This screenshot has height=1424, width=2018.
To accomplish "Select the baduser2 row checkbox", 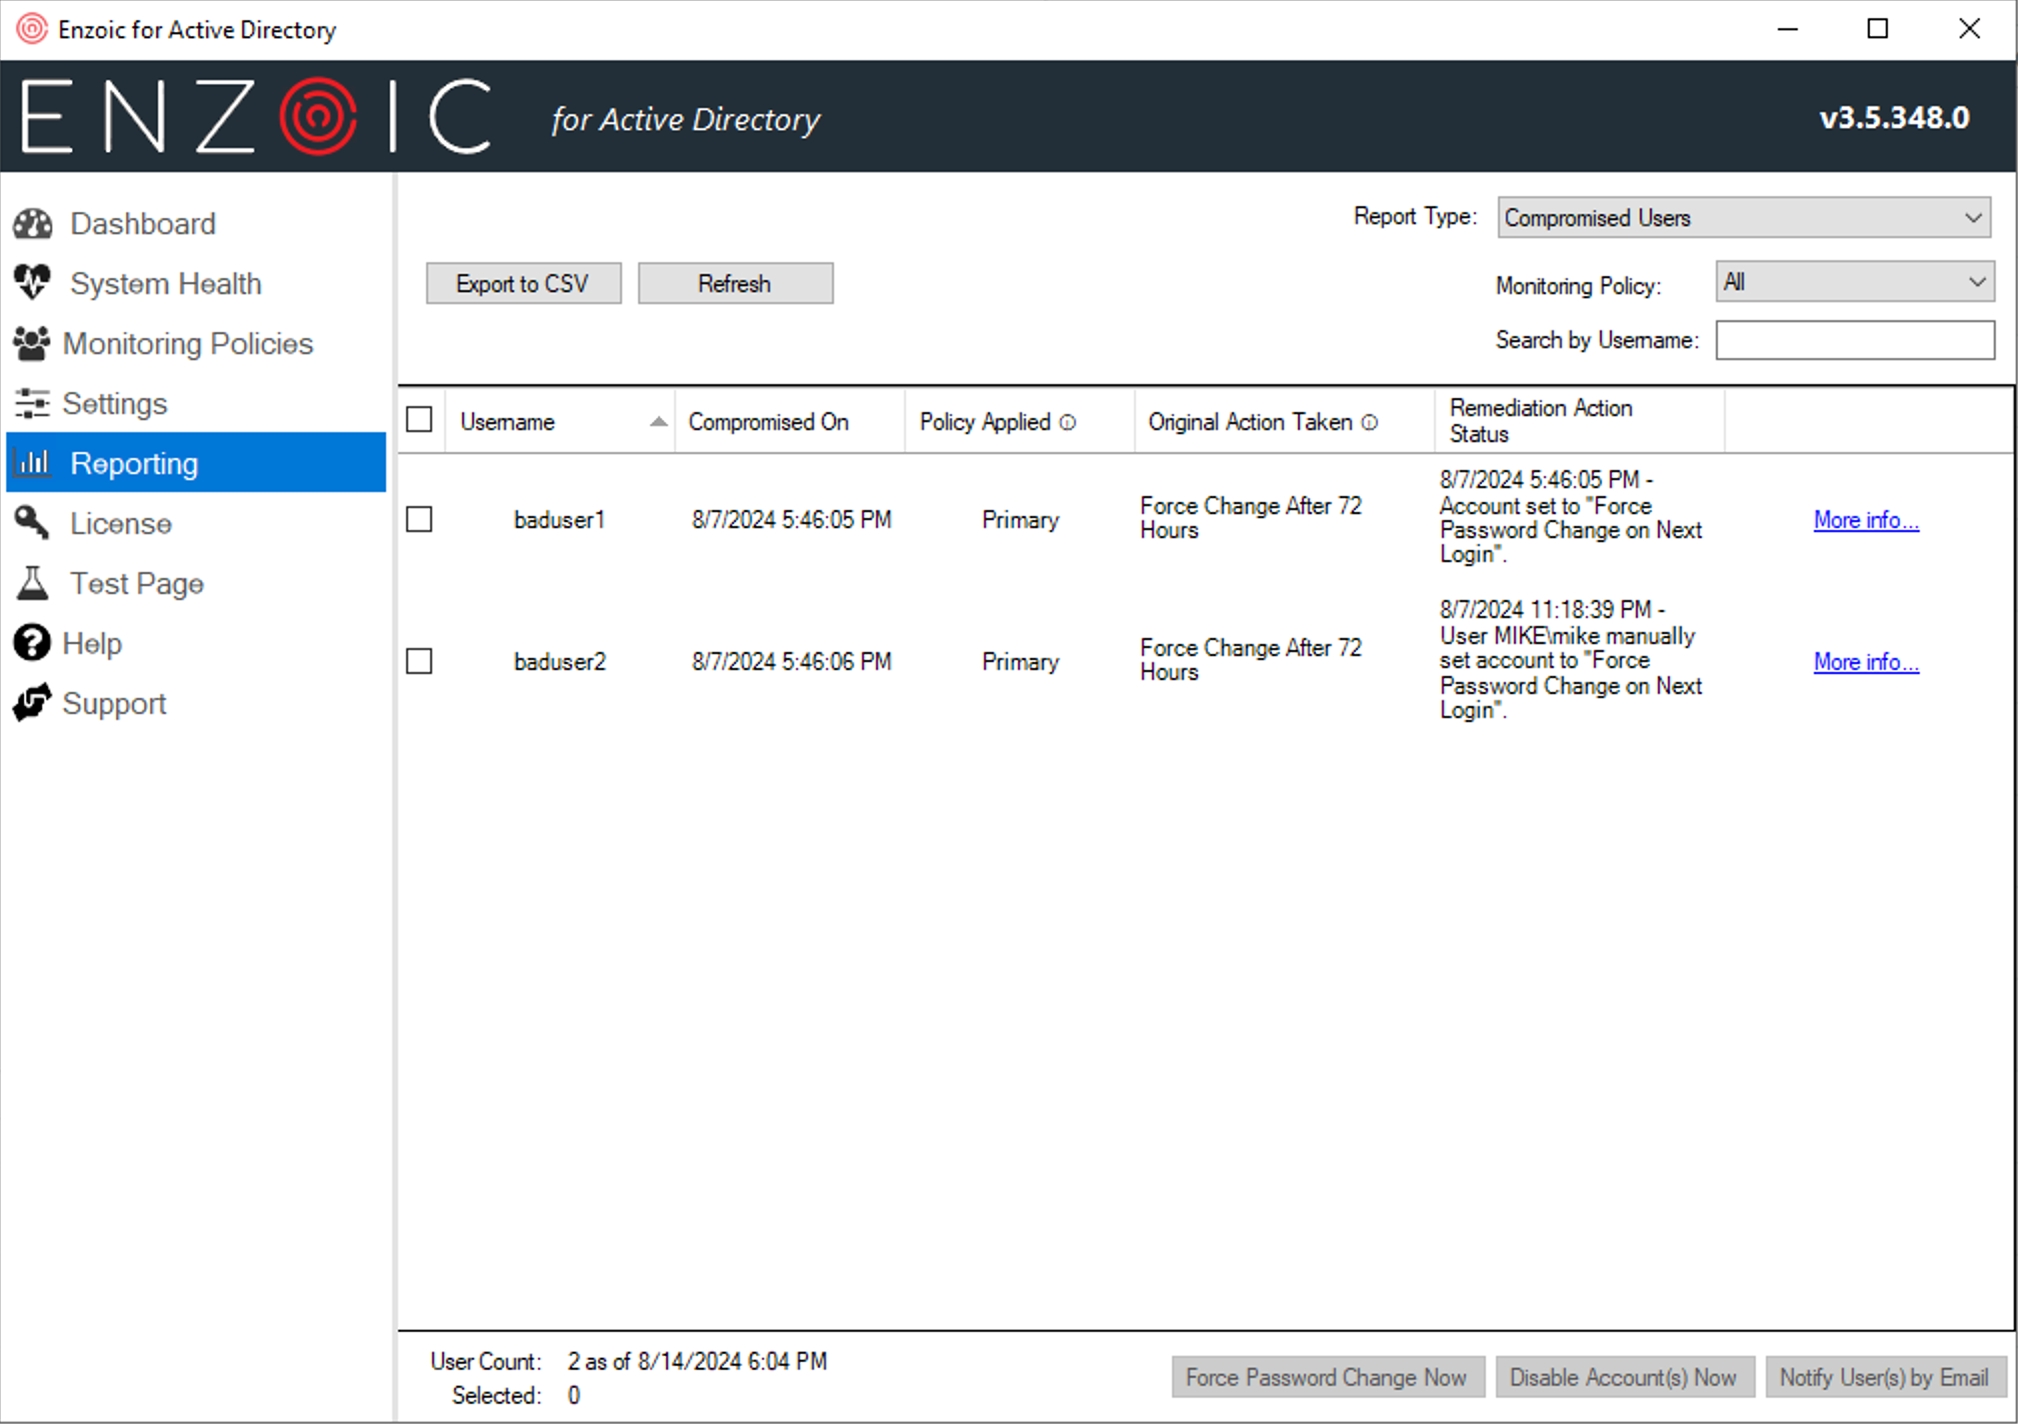I will pyautogui.click(x=419, y=661).
